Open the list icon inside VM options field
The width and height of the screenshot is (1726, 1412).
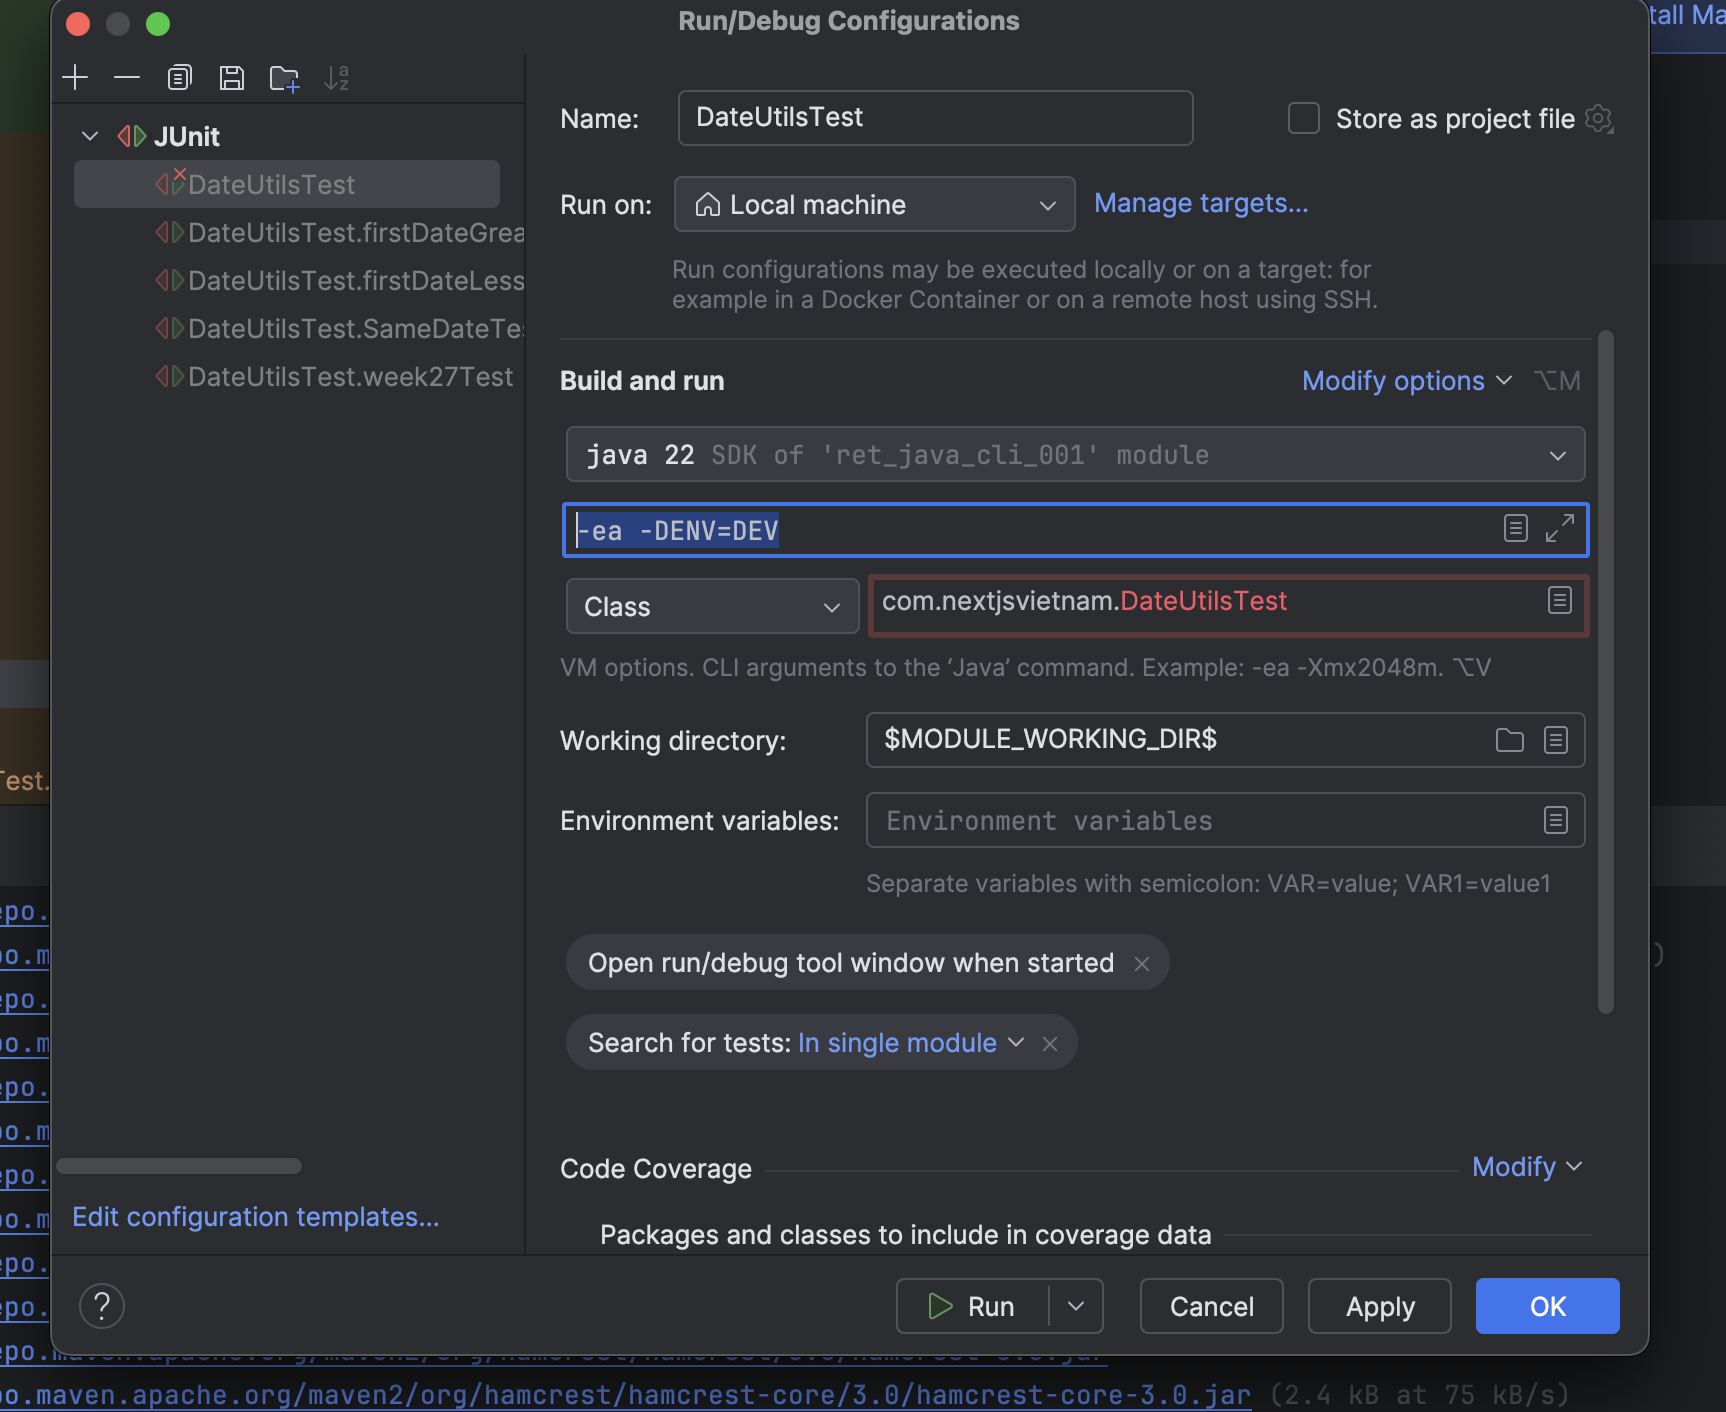click(x=1516, y=529)
